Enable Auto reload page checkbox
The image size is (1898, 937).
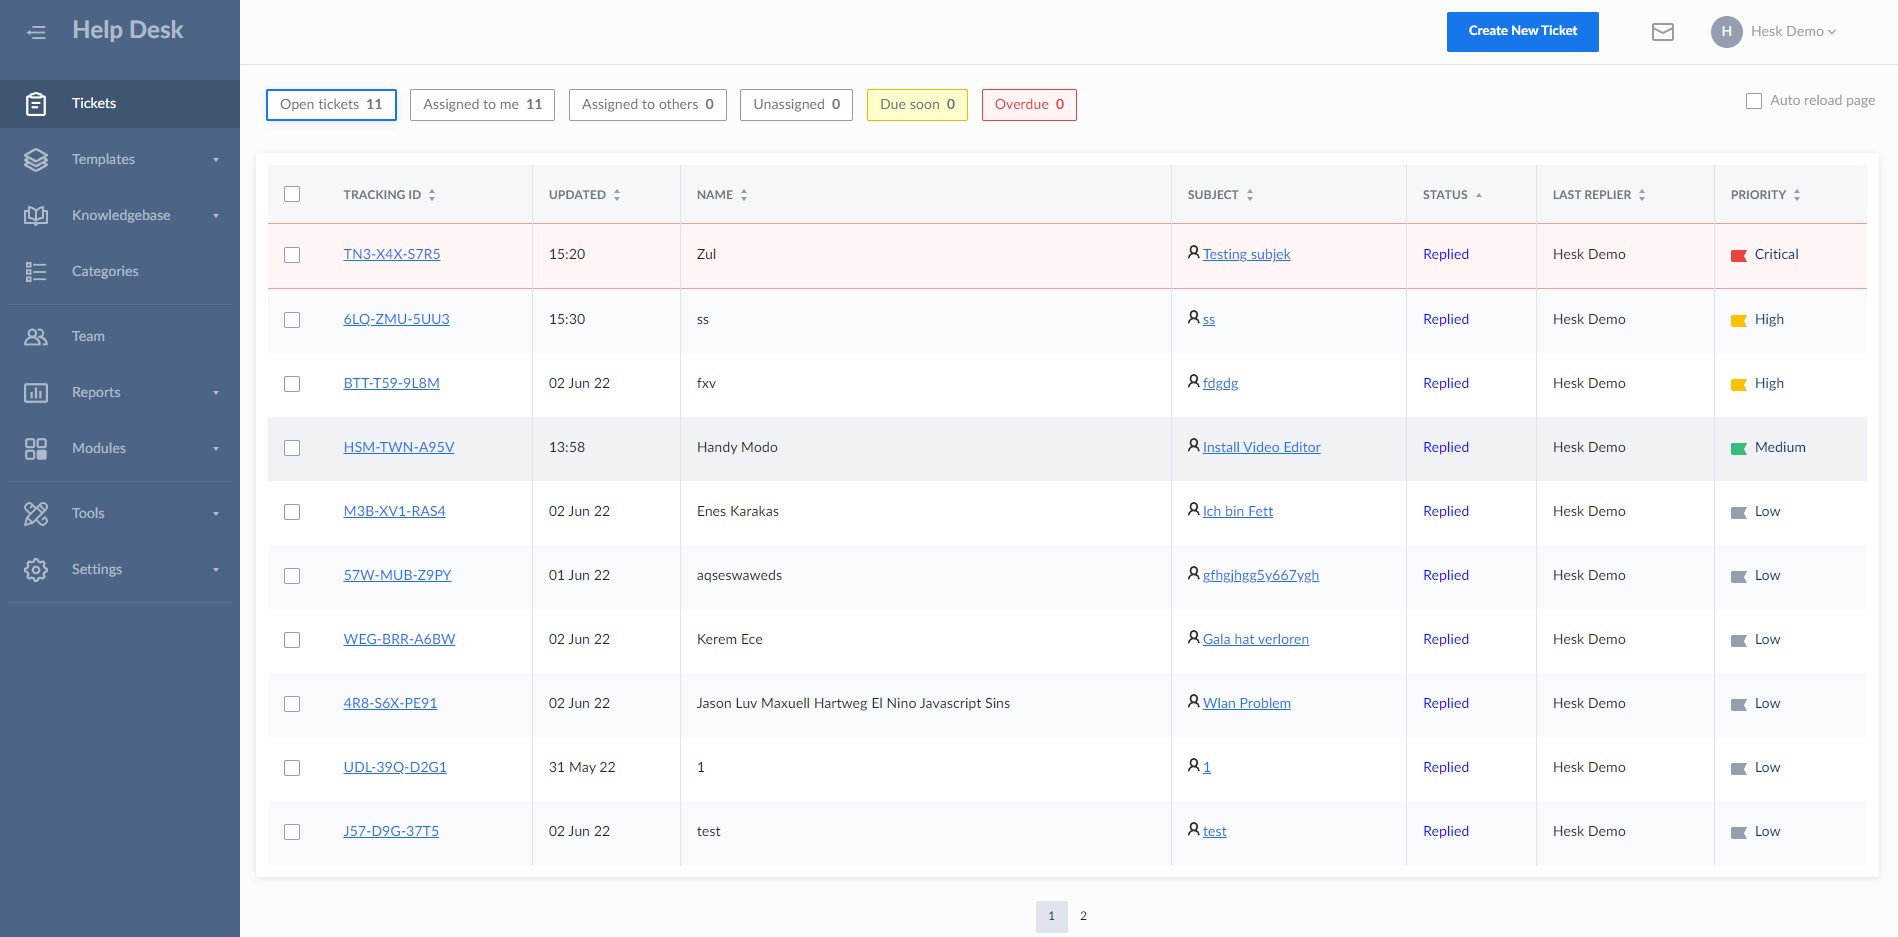coord(1754,101)
